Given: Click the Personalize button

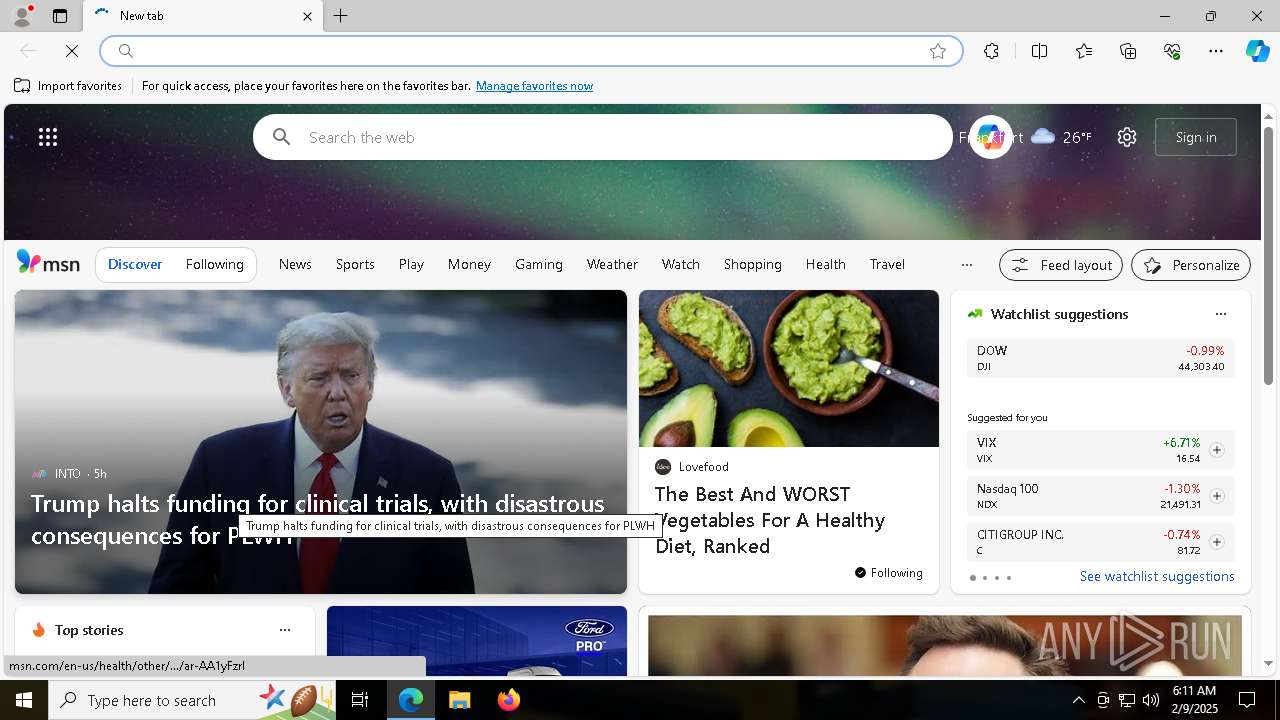Looking at the screenshot, I should point(1191,265).
